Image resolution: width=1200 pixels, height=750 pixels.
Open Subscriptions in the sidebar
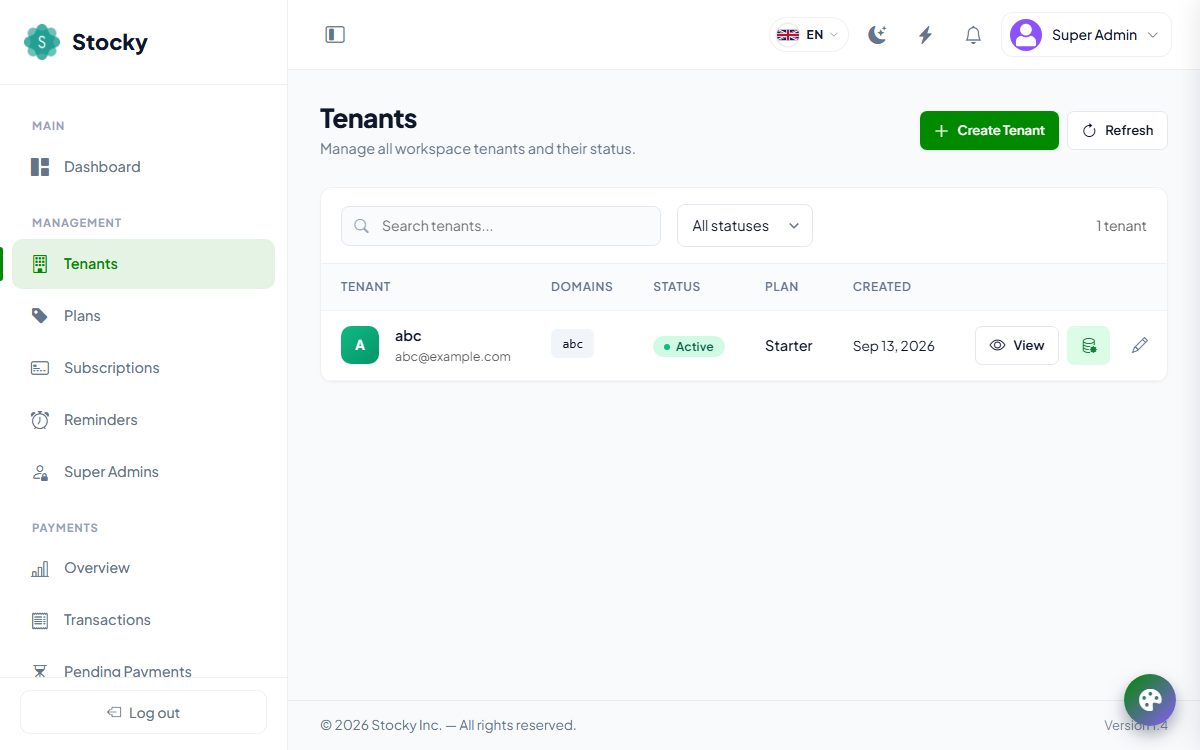[x=144, y=368]
